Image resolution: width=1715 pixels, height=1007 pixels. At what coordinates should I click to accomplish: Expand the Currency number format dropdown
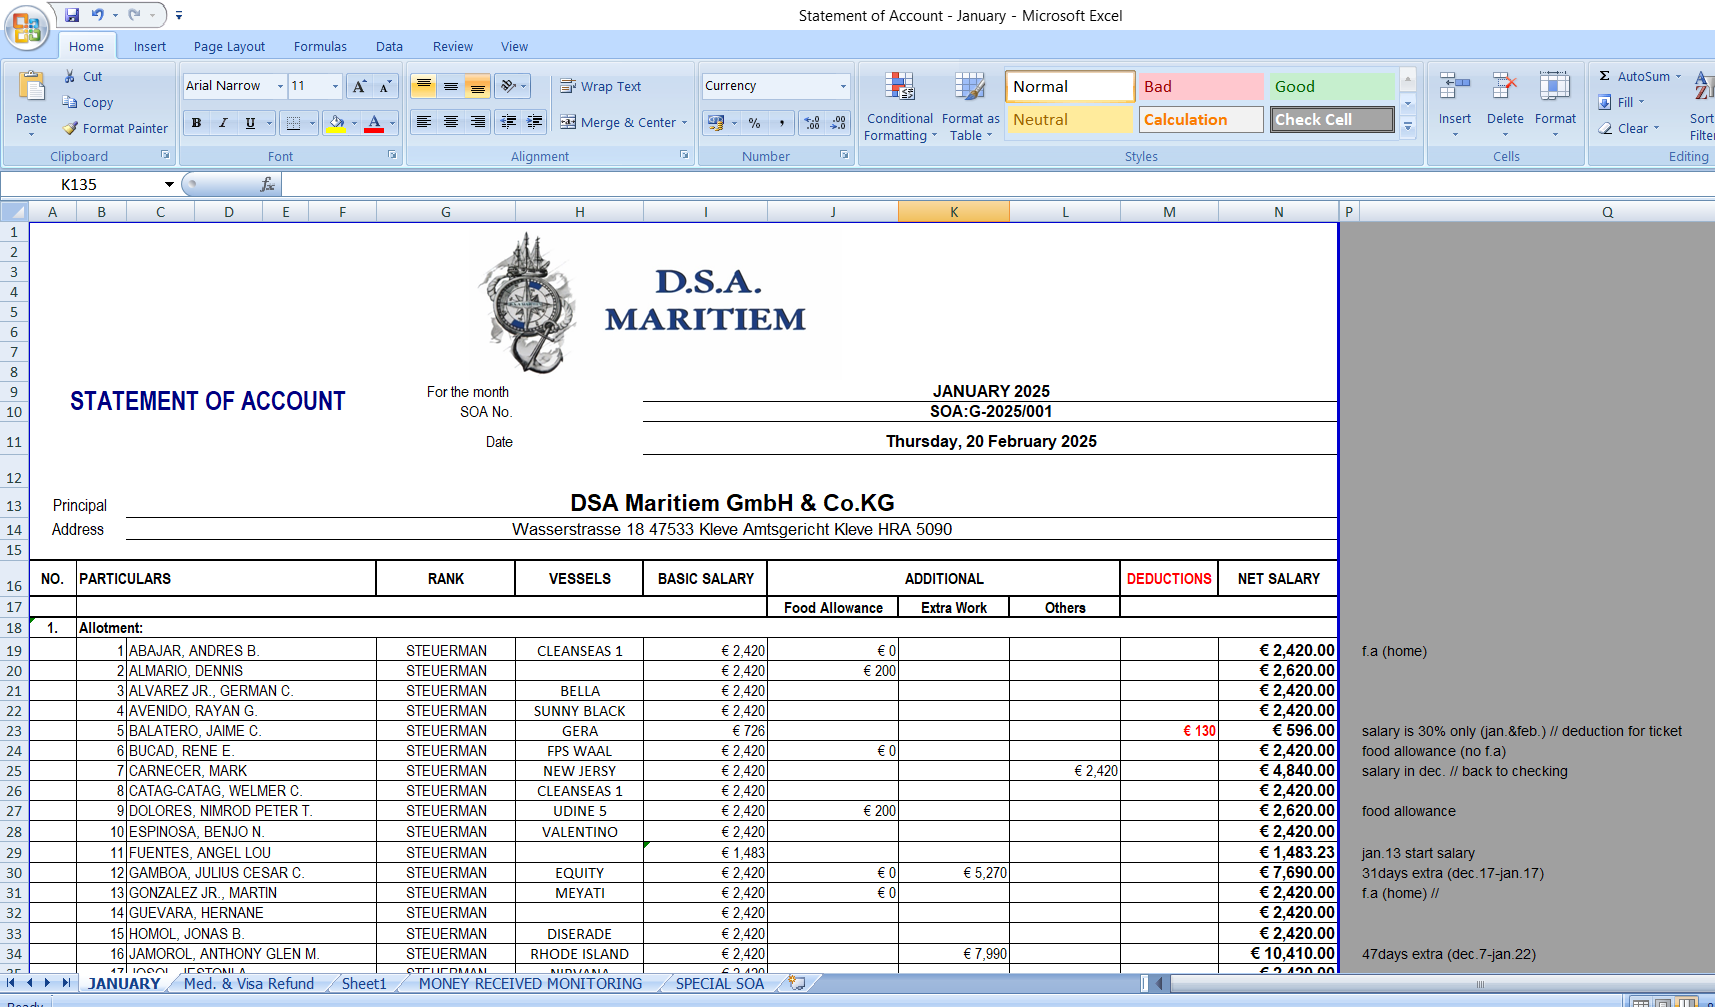[x=843, y=86]
